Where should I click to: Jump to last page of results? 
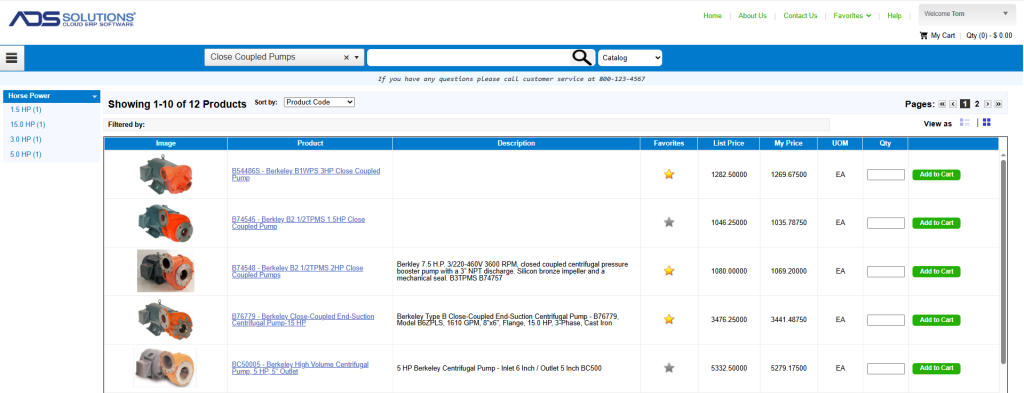(998, 104)
